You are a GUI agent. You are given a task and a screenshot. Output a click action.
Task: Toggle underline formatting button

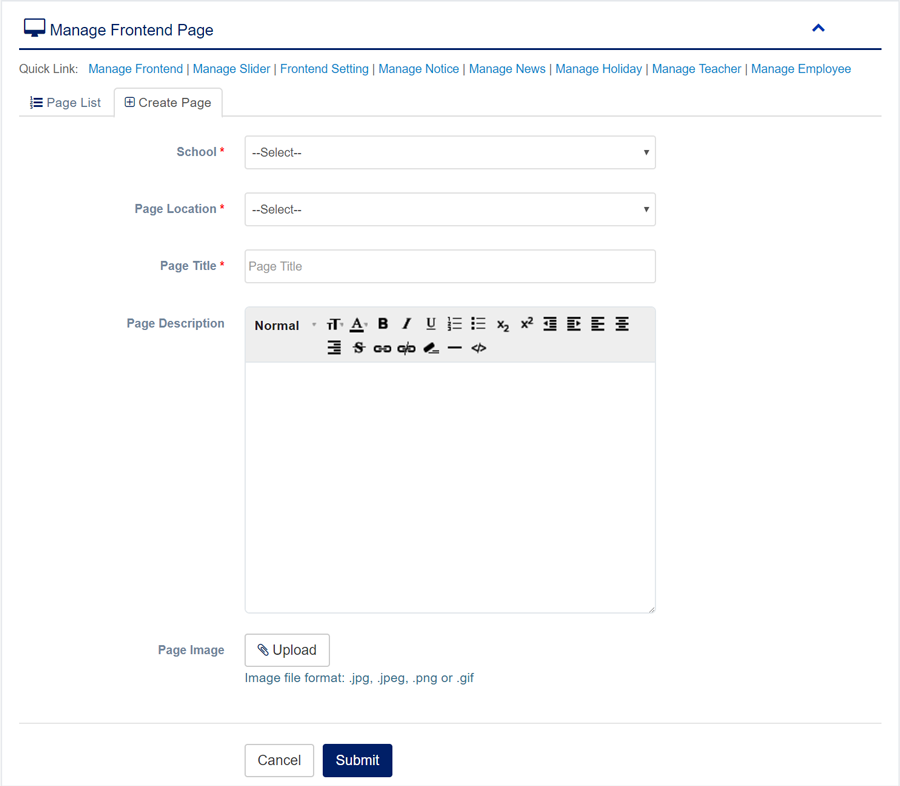[x=431, y=324]
